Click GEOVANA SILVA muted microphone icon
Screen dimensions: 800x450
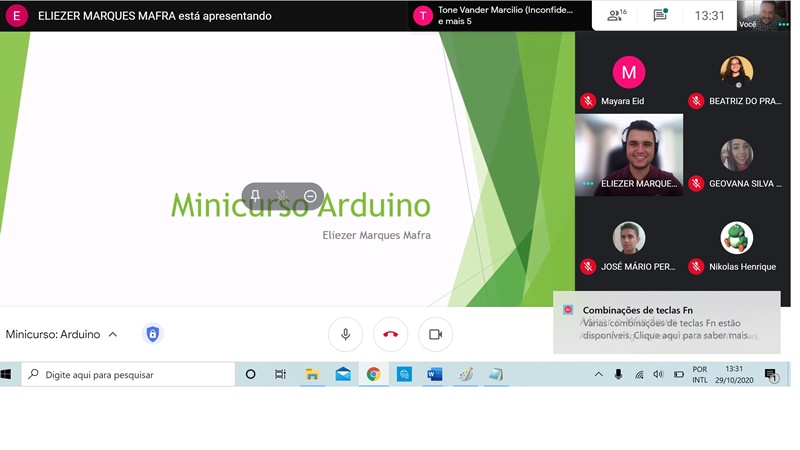(696, 184)
